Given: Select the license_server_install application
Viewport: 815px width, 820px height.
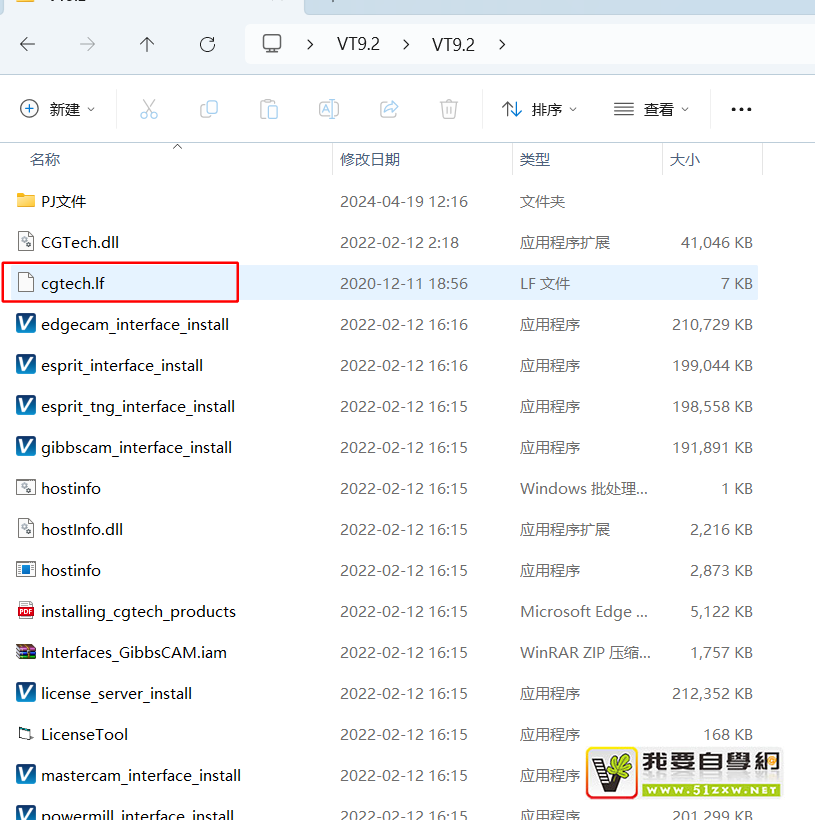Looking at the screenshot, I should tap(116, 693).
